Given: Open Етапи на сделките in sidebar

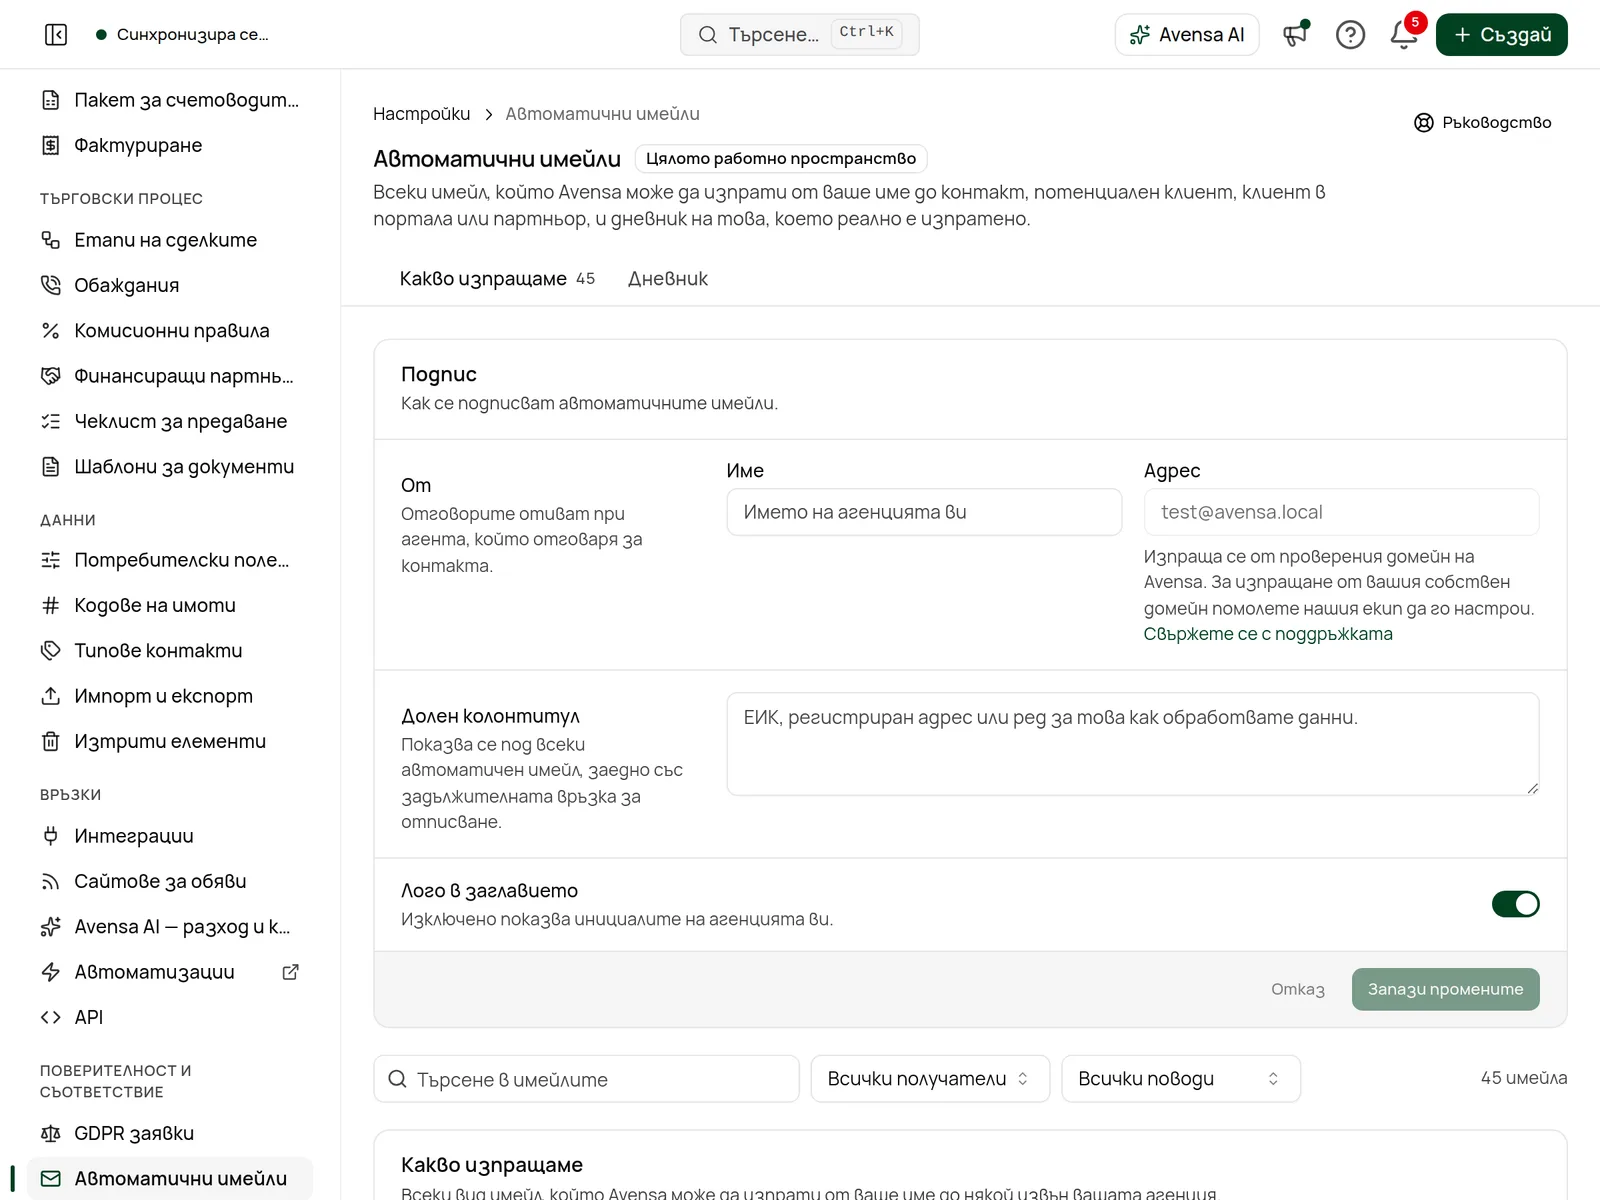Looking at the screenshot, I should coord(170,240).
